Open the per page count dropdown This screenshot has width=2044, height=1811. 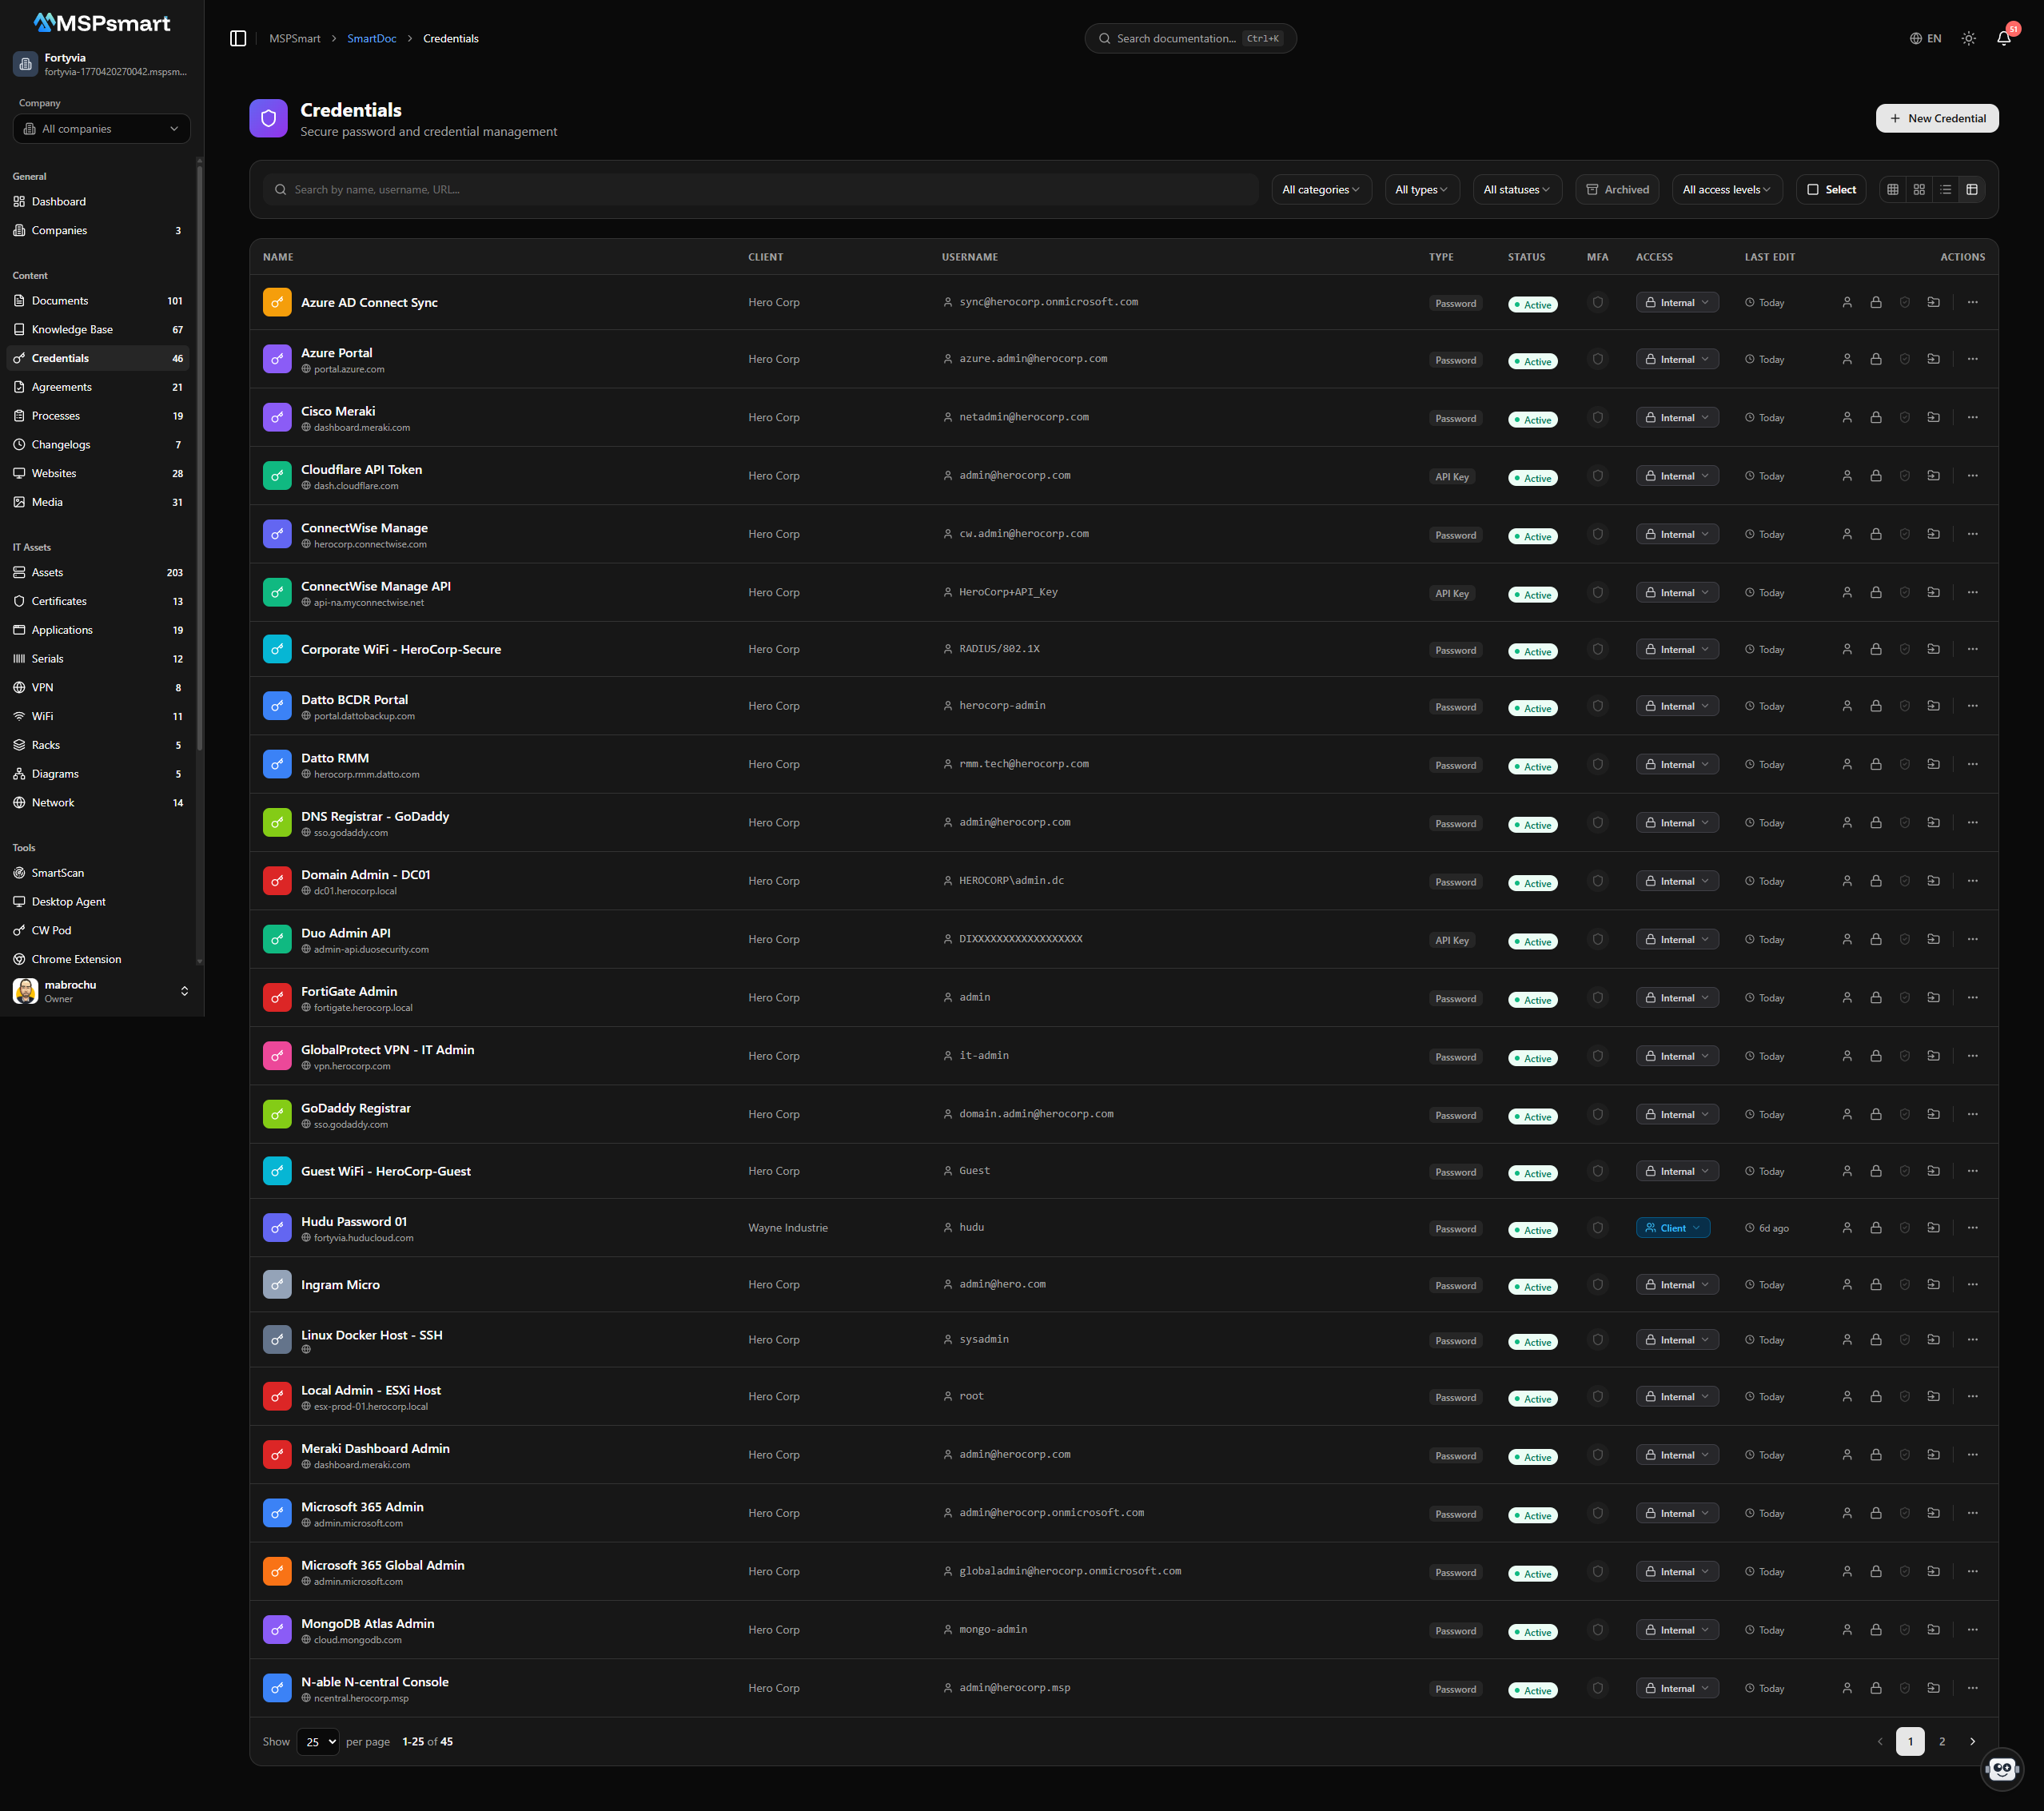(318, 1741)
